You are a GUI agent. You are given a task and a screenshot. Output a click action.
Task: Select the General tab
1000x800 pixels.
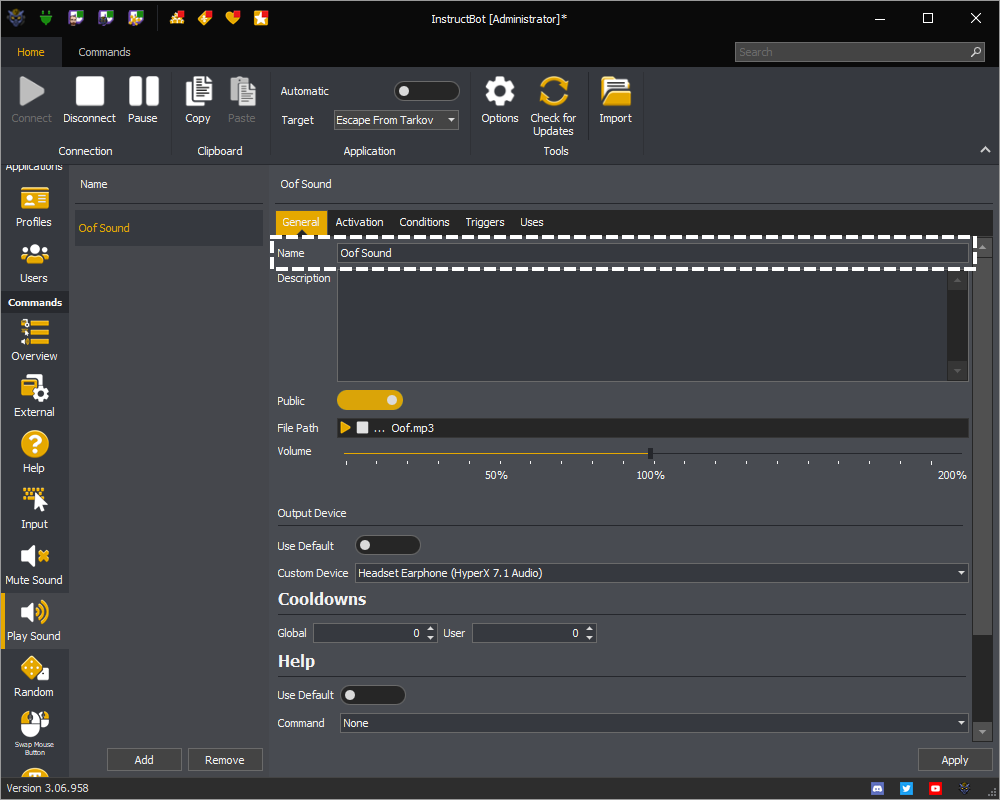pos(301,222)
